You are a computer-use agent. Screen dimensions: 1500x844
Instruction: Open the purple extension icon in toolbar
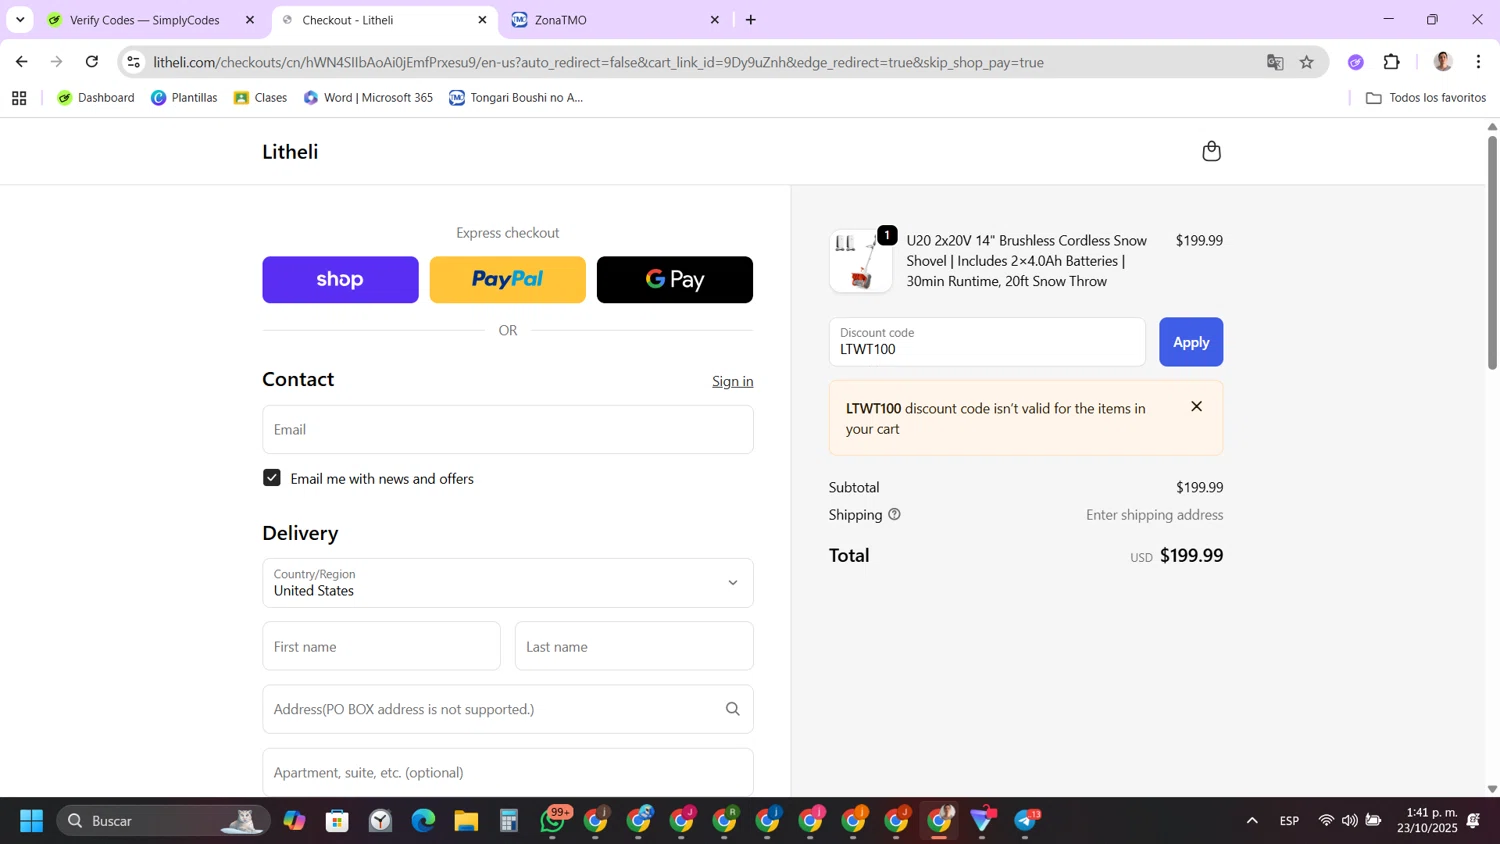(1355, 62)
